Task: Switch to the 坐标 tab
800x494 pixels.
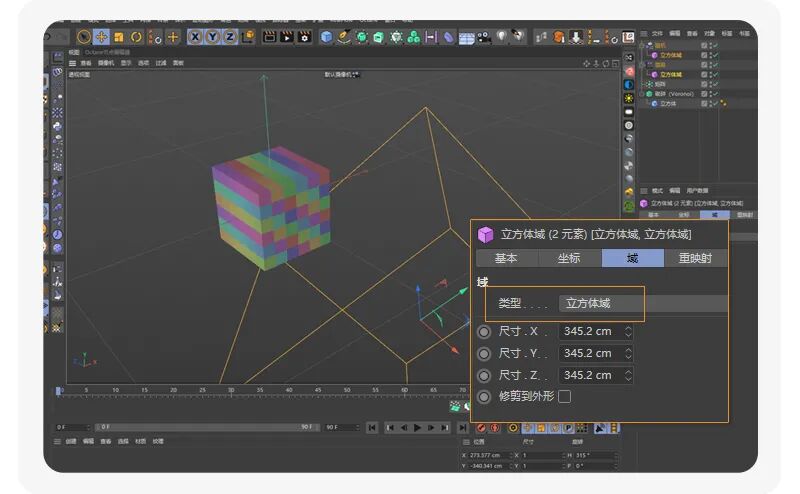Action: [x=569, y=258]
